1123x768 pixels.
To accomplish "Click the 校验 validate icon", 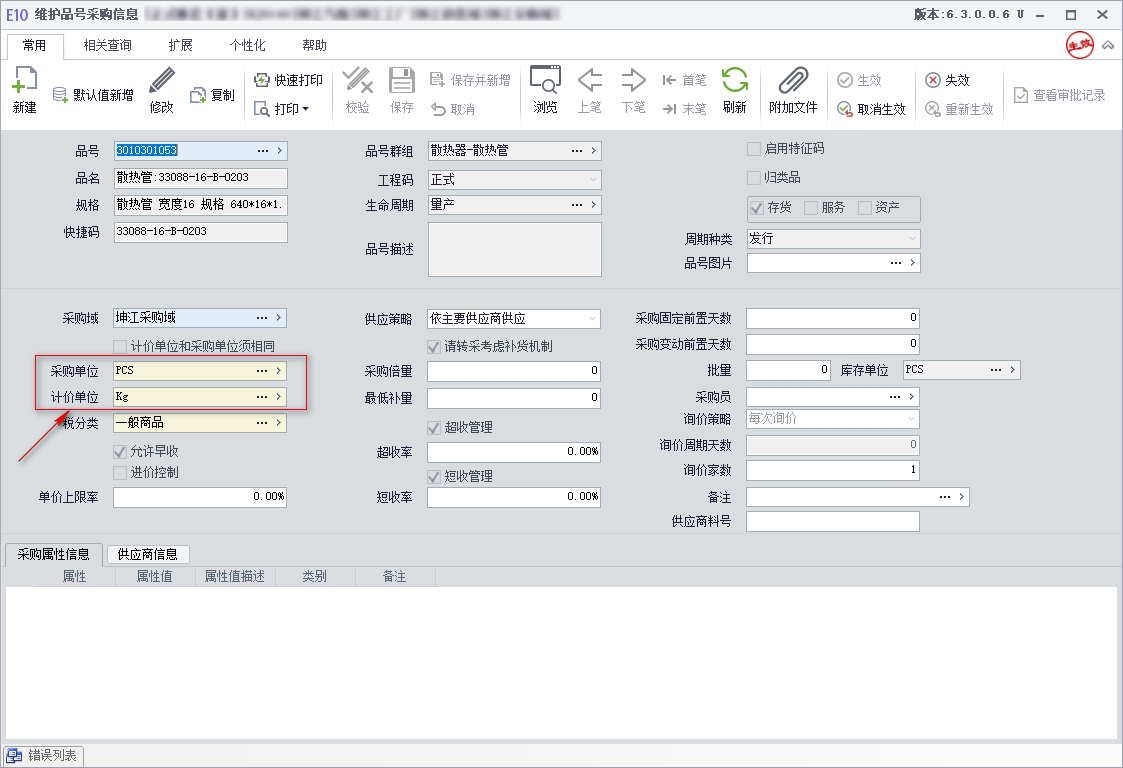I will [357, 80].
